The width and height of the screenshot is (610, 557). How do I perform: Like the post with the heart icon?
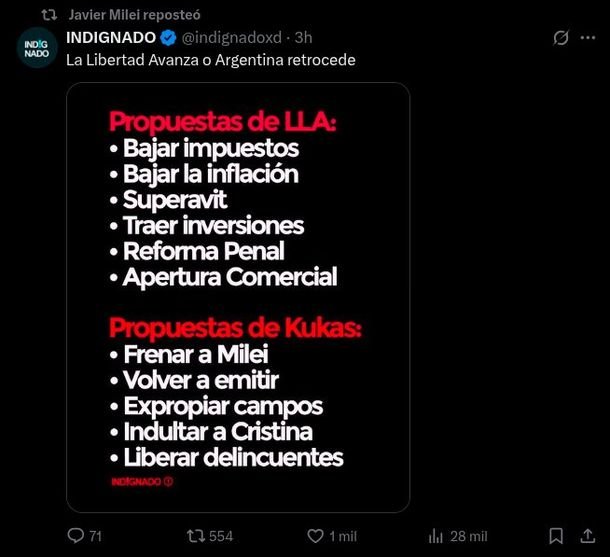315,536
